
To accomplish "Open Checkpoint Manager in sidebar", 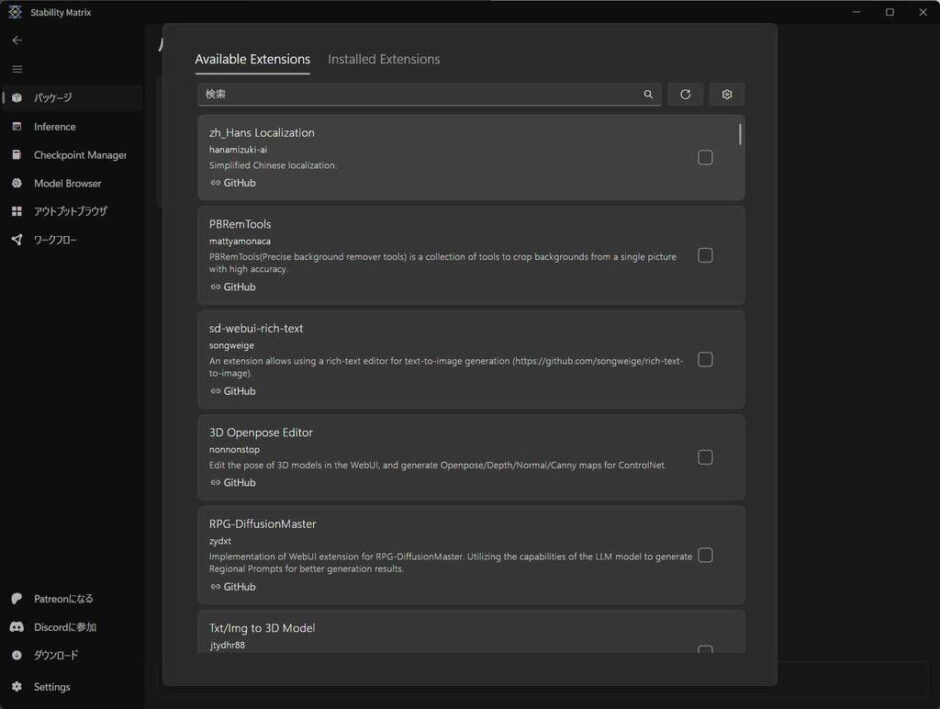I will (79, 155).
